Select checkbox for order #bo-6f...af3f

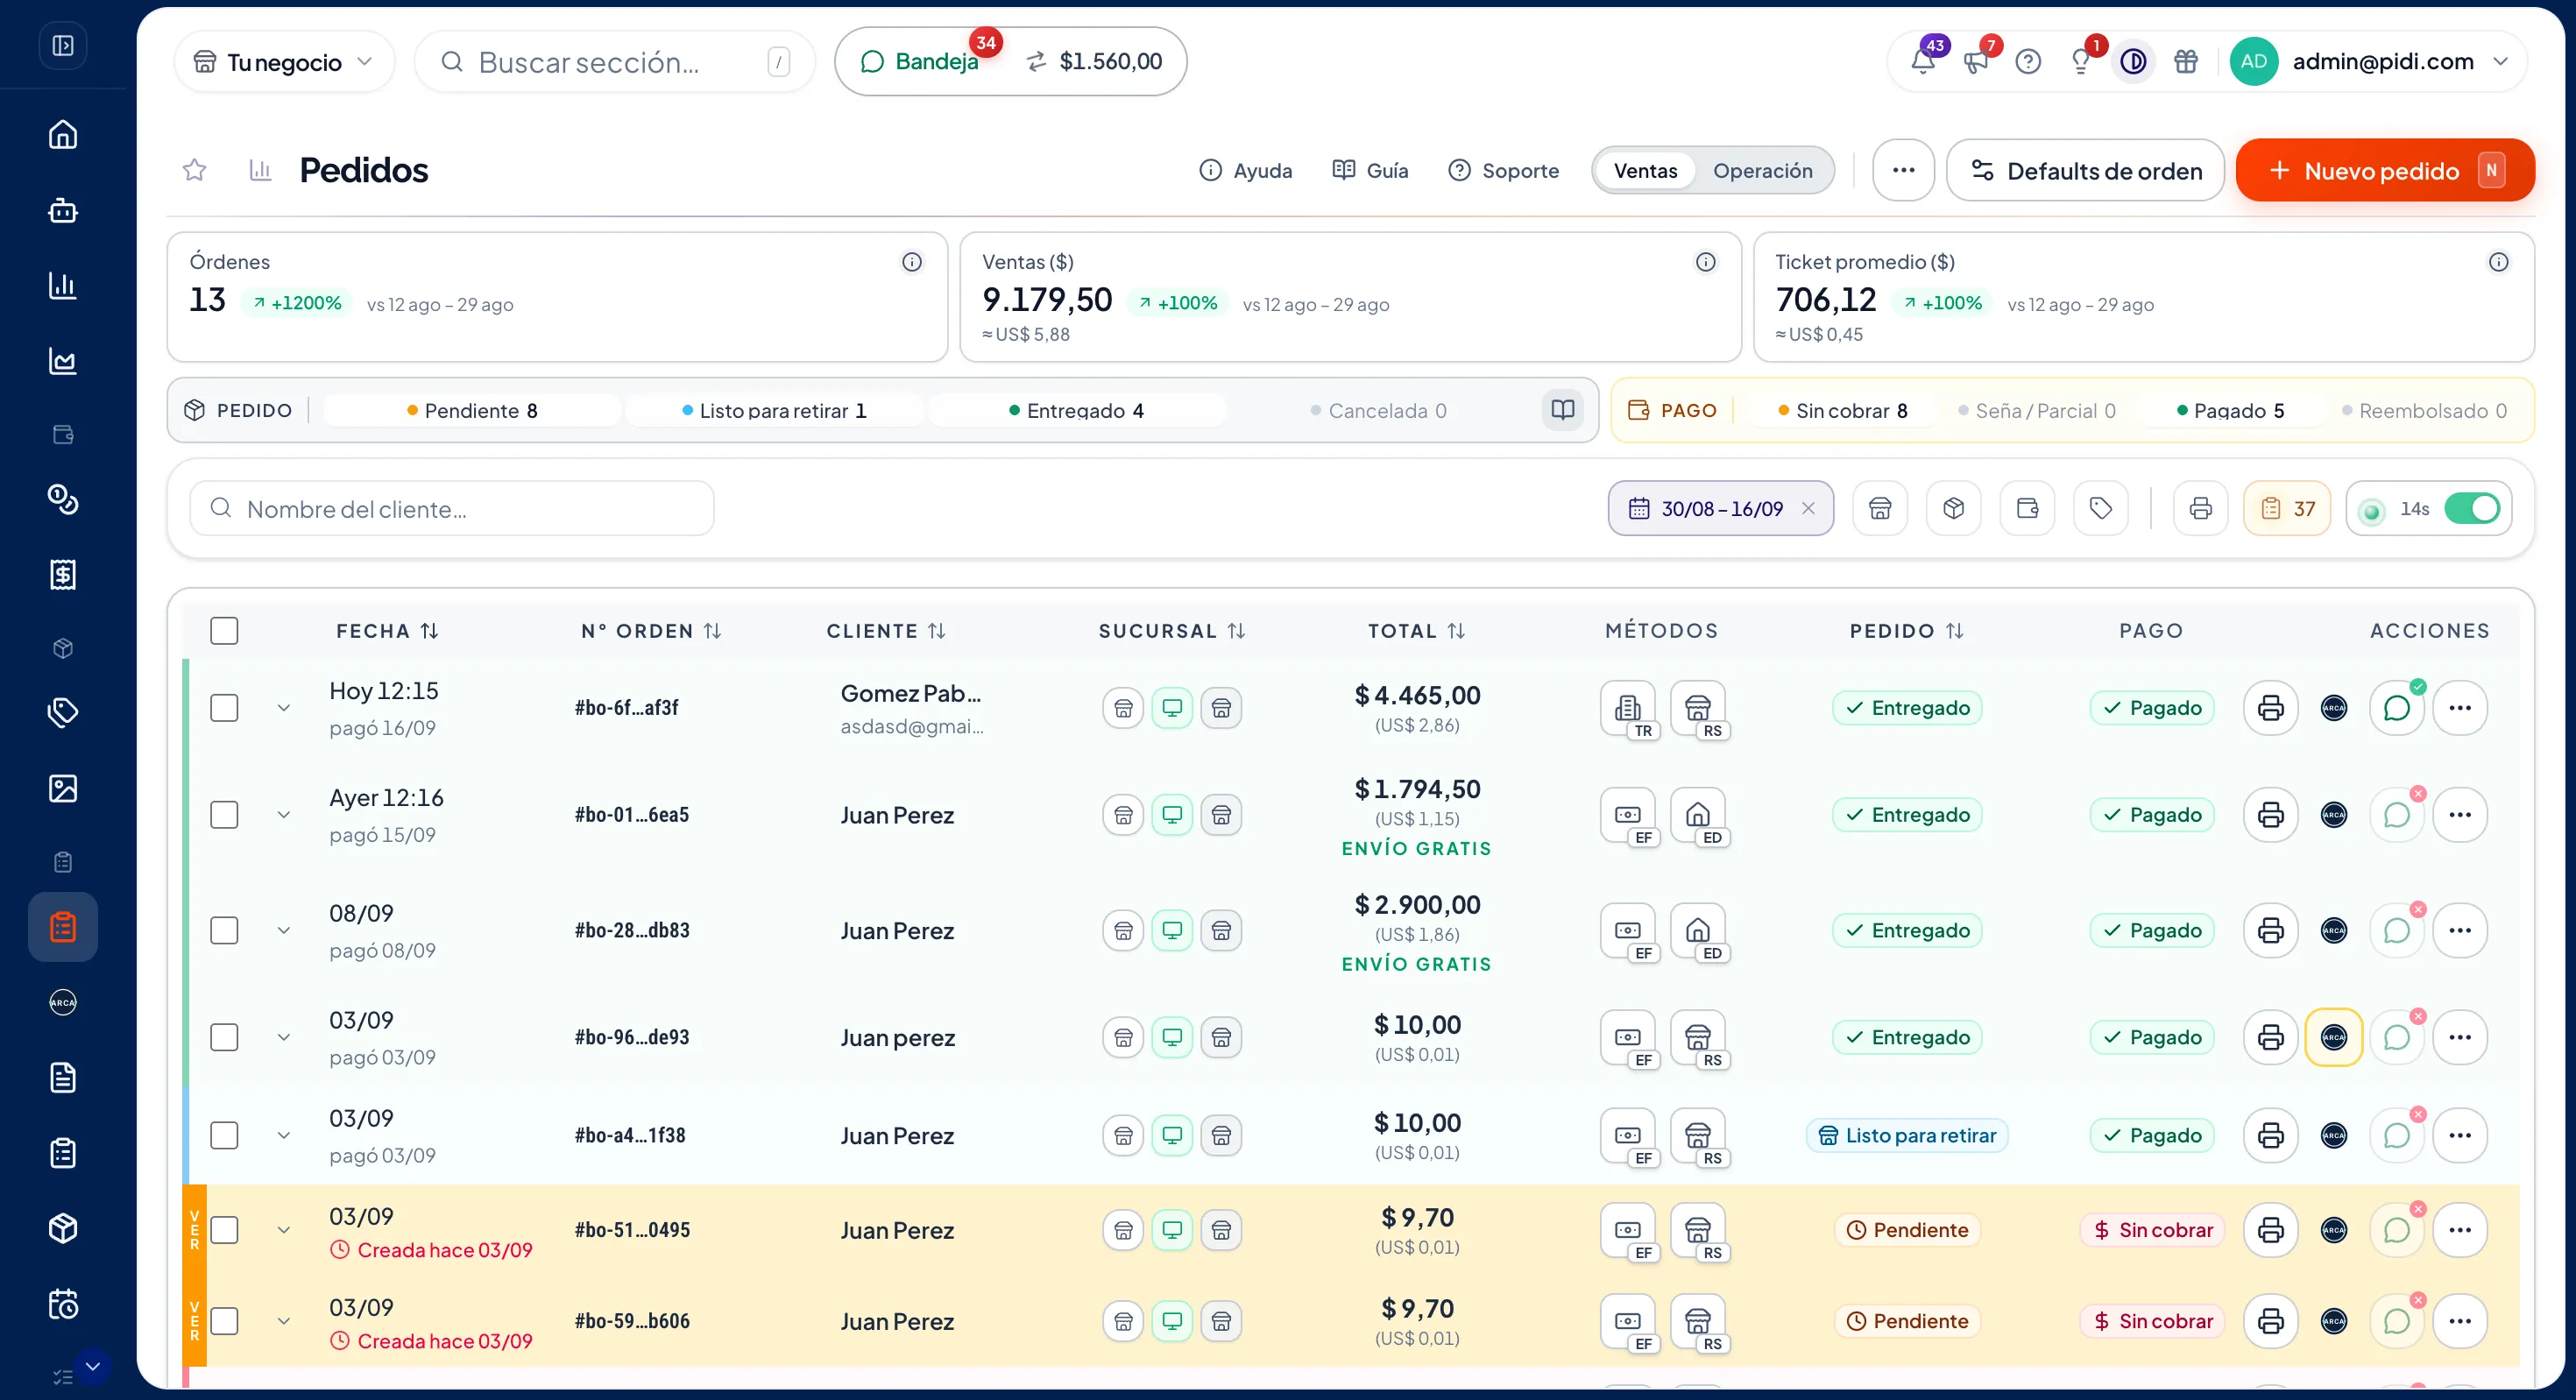tap(224, 708)
